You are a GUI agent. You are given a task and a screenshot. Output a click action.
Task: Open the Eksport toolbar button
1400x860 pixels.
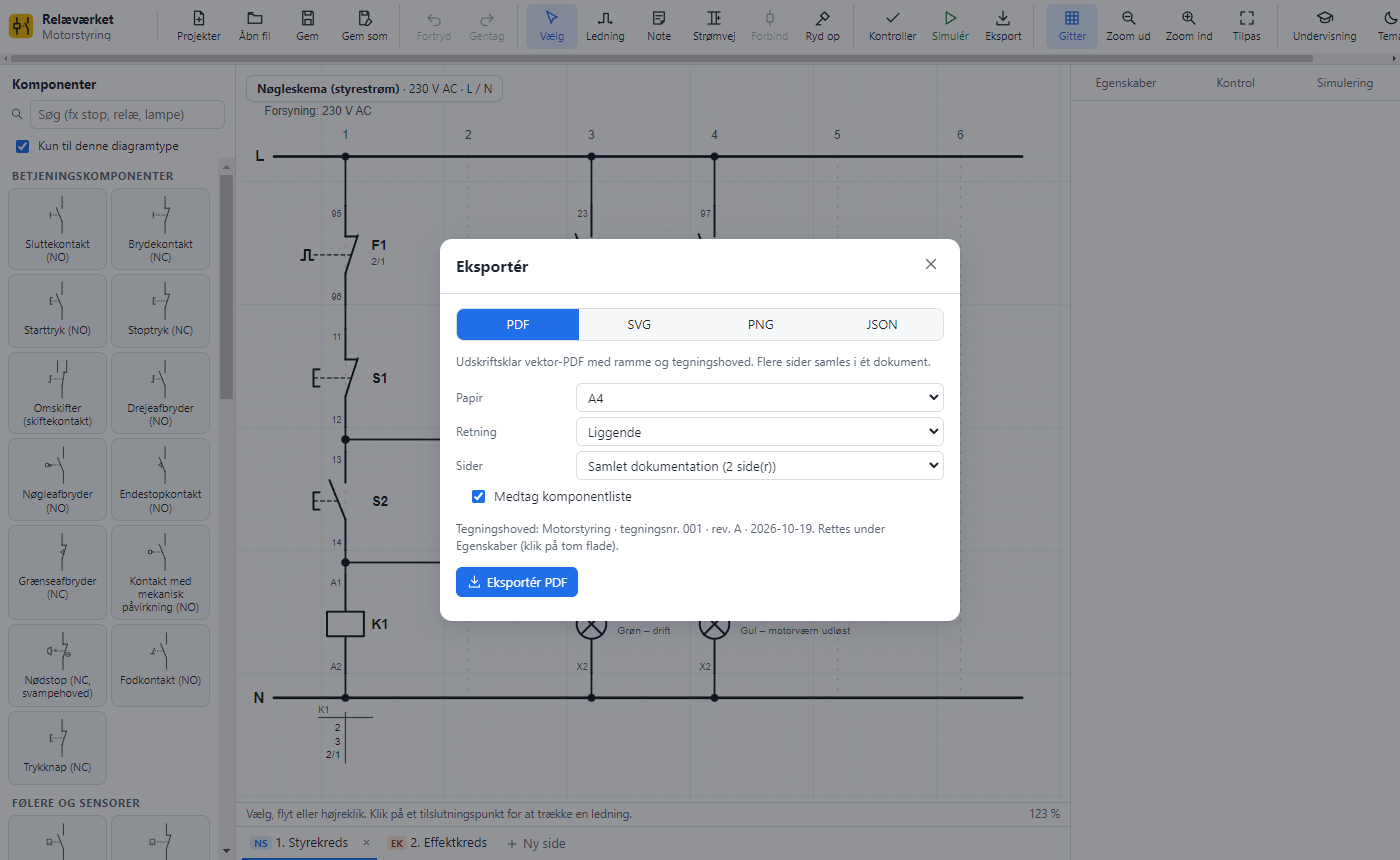[x=1004, y=26]
